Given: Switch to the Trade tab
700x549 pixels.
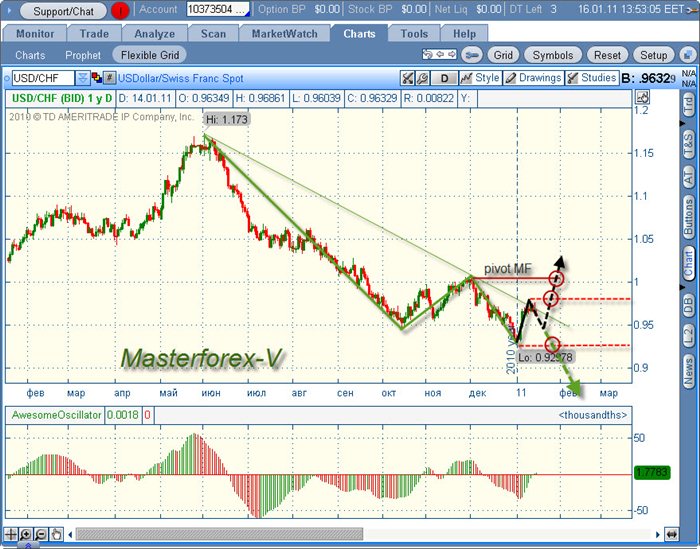Looking at the screenshot, I should point(94,33).
